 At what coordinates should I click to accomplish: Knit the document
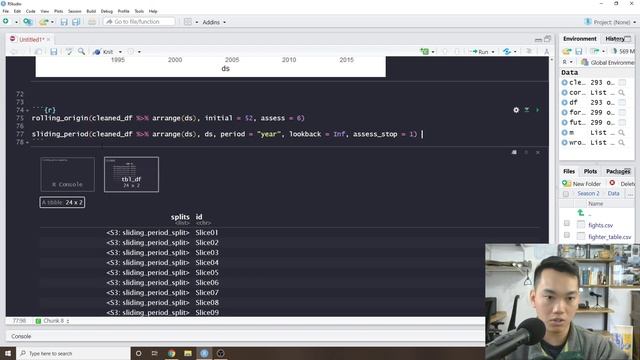(103, 52)
